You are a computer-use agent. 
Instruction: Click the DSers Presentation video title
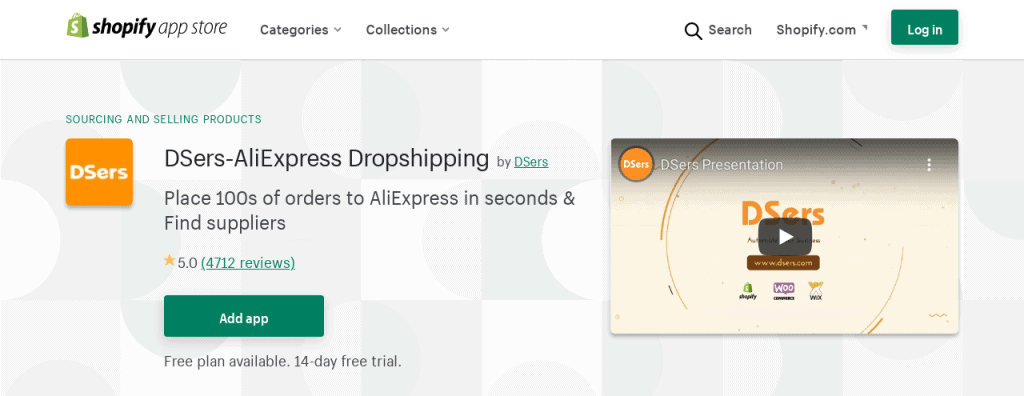722,165
